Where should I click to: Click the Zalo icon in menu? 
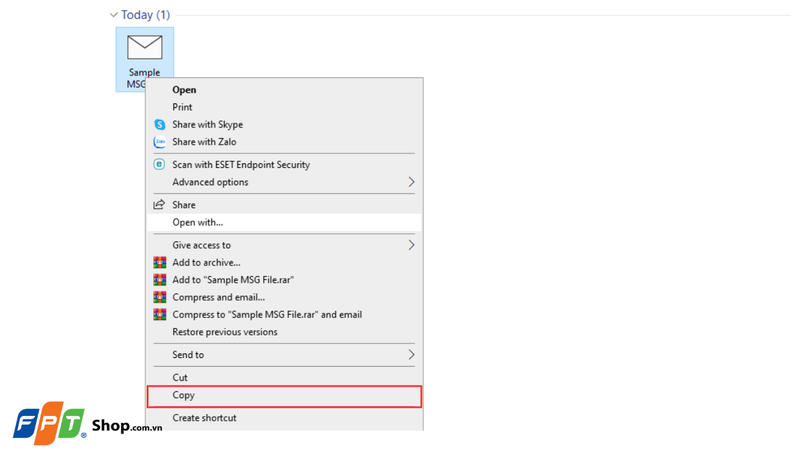tap(159, 142)
